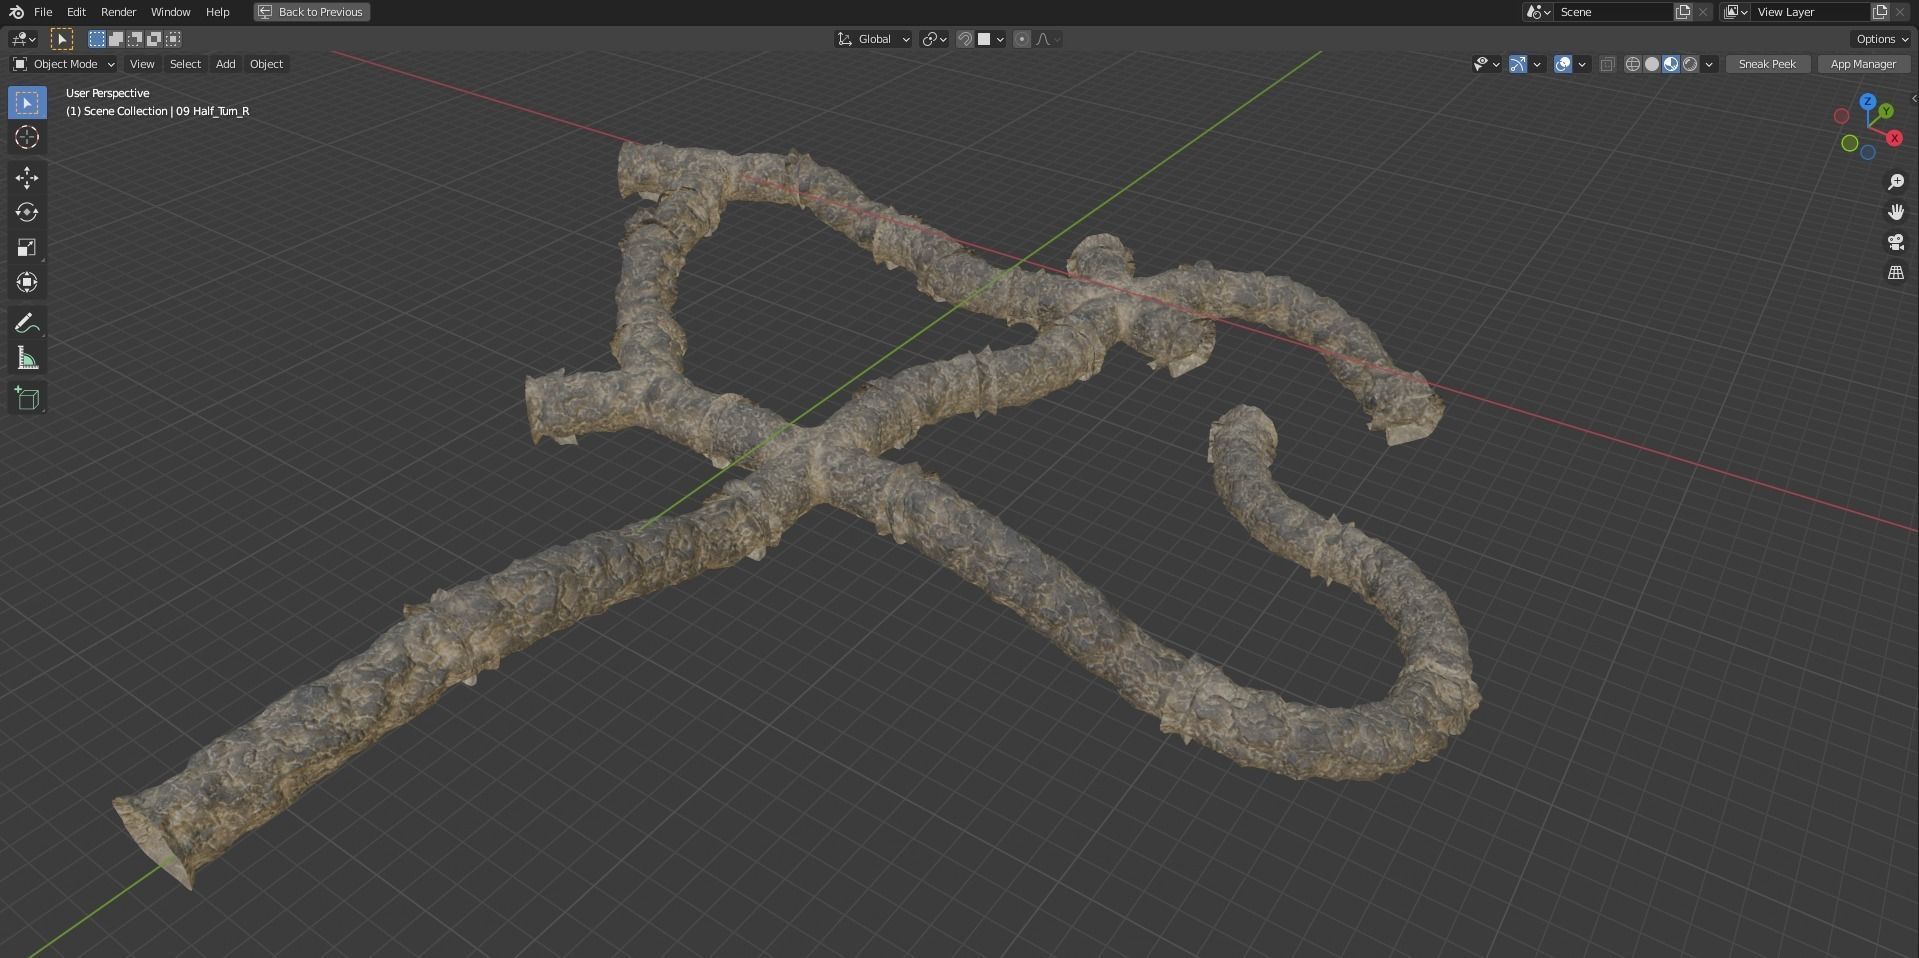Viewport: 1919px width, 958px height.
Task: Create a new scene with the copy icon
Action: click(1684, 12)
